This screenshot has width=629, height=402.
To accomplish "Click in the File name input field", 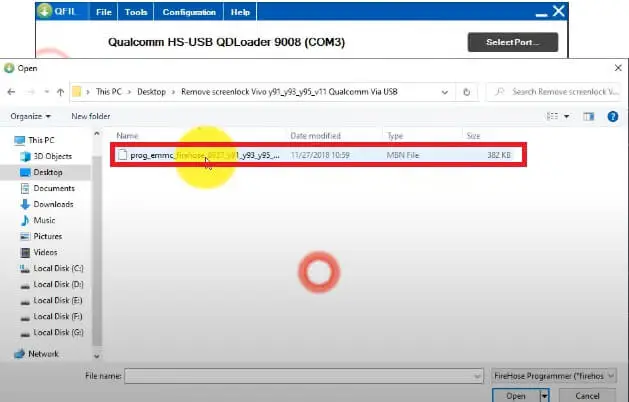I will pyautogui.click(x=300, y=376).
